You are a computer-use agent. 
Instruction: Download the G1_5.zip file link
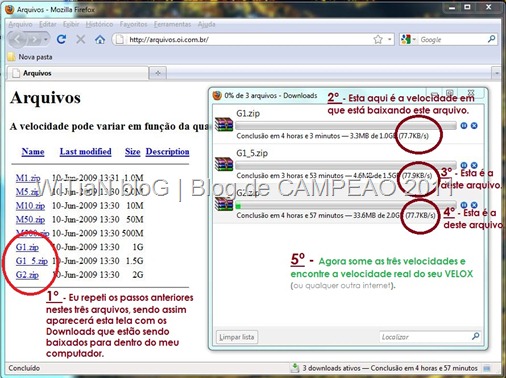tap(32, 261)
